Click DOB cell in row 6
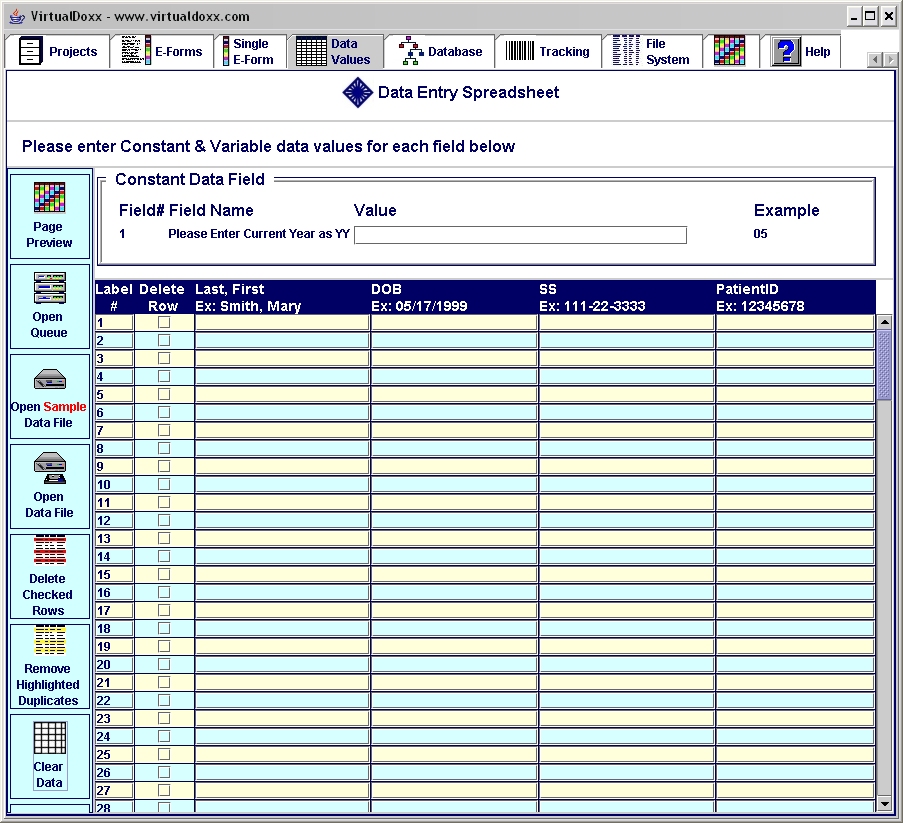The width and height of the screenshot is (903, 823). click(x=454, y=412)
